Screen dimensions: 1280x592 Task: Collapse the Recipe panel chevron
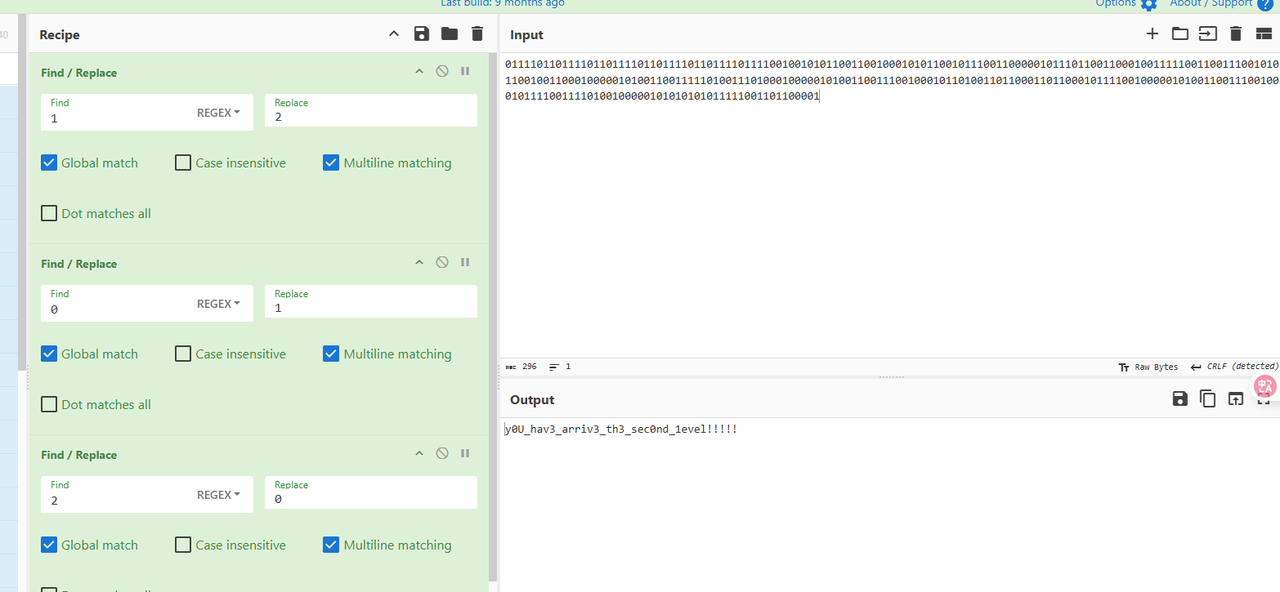[x=394, y=34]
